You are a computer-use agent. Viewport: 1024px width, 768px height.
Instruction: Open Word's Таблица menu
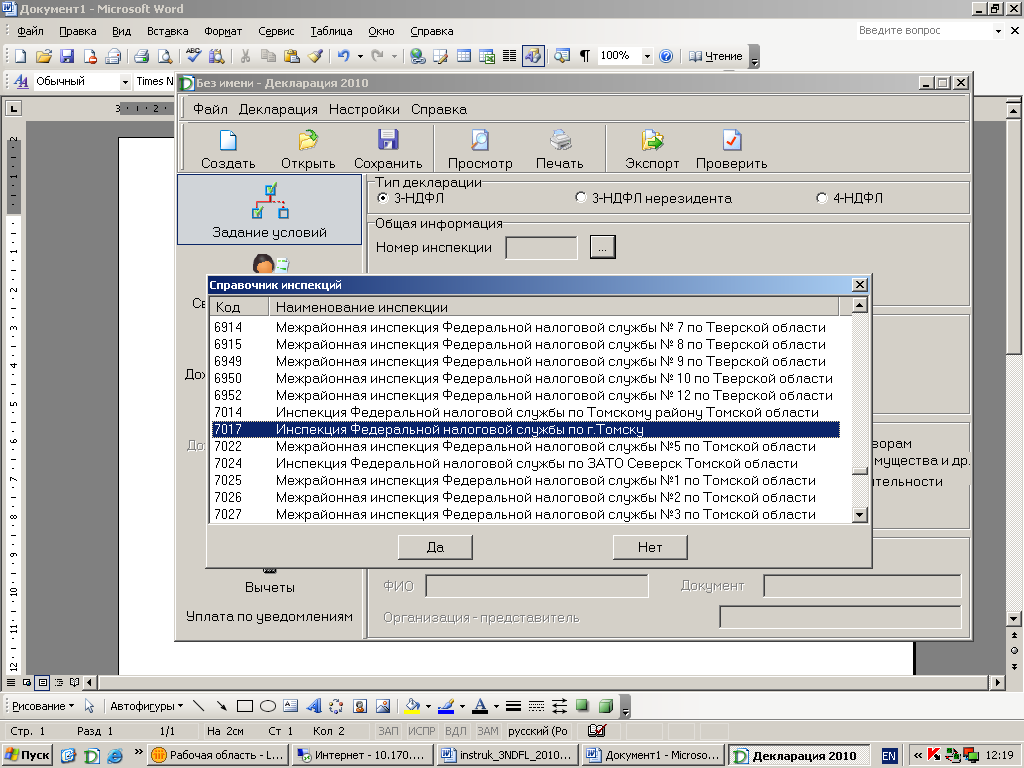(x=331, y=31)
